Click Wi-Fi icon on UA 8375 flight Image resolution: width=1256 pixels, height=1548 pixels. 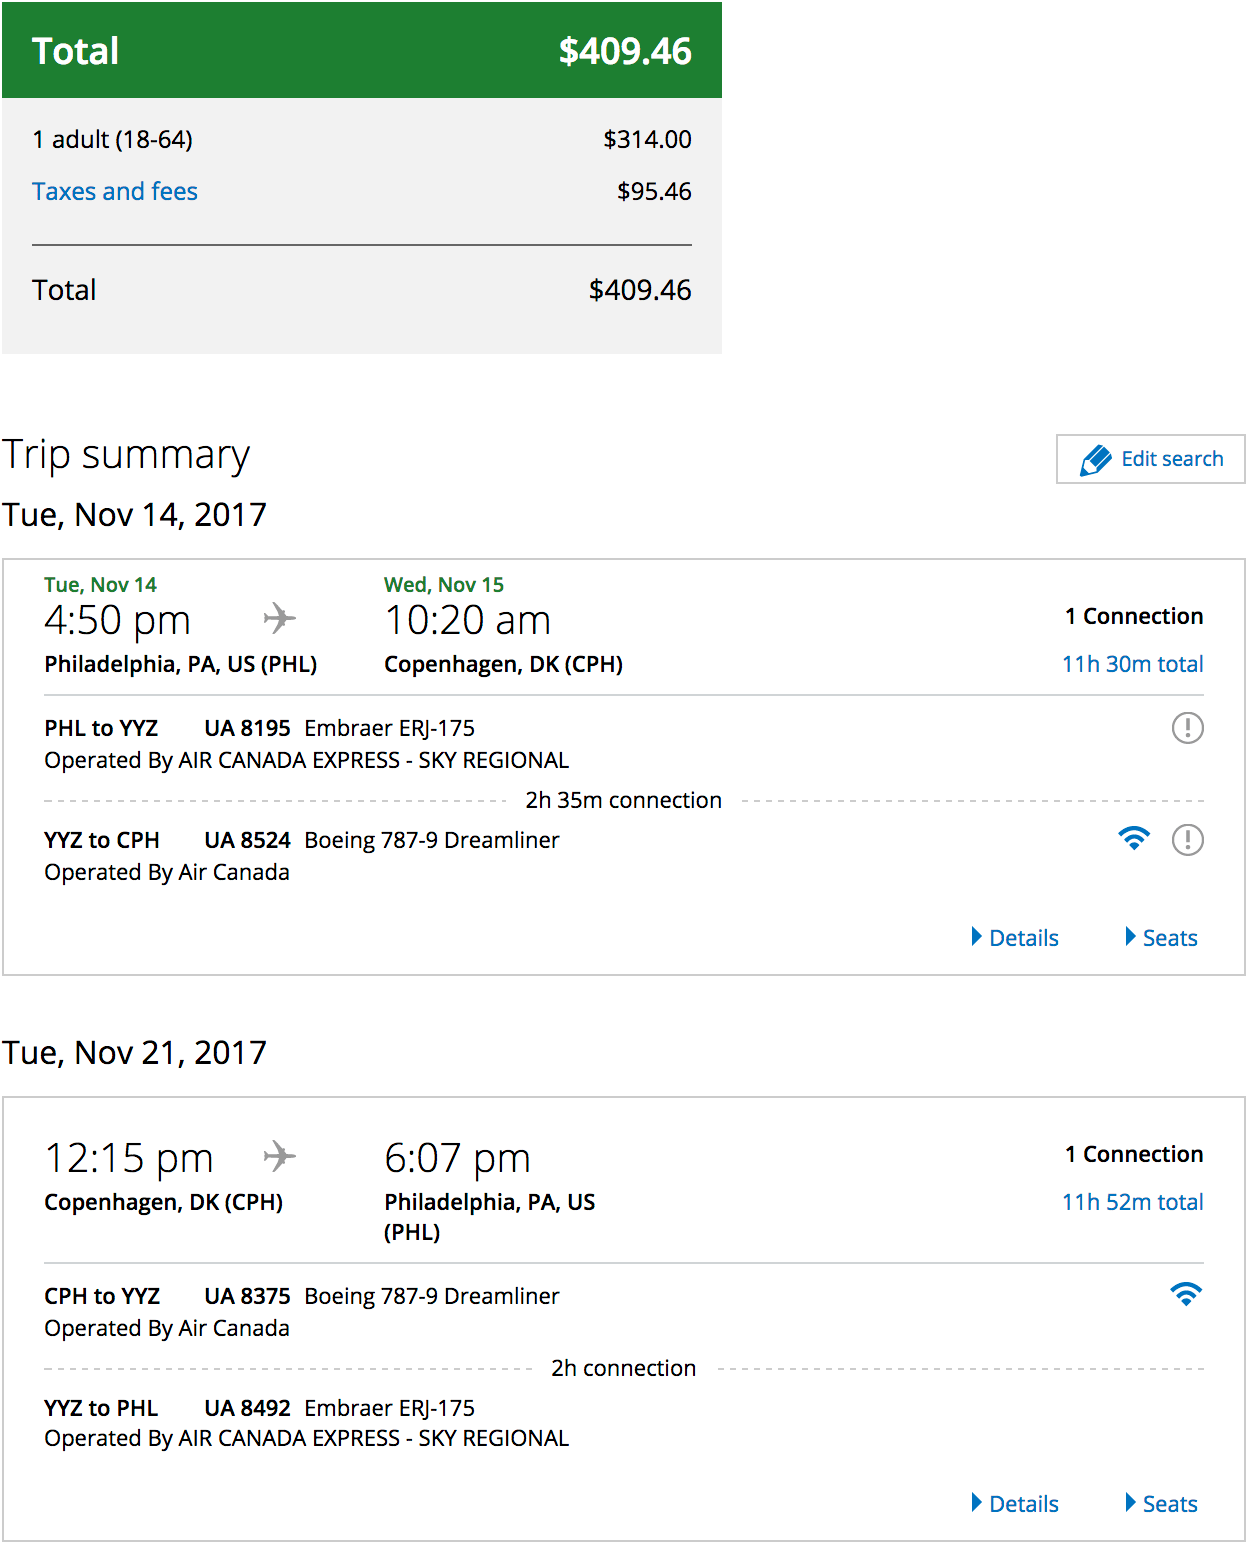pos(1186,1295)
